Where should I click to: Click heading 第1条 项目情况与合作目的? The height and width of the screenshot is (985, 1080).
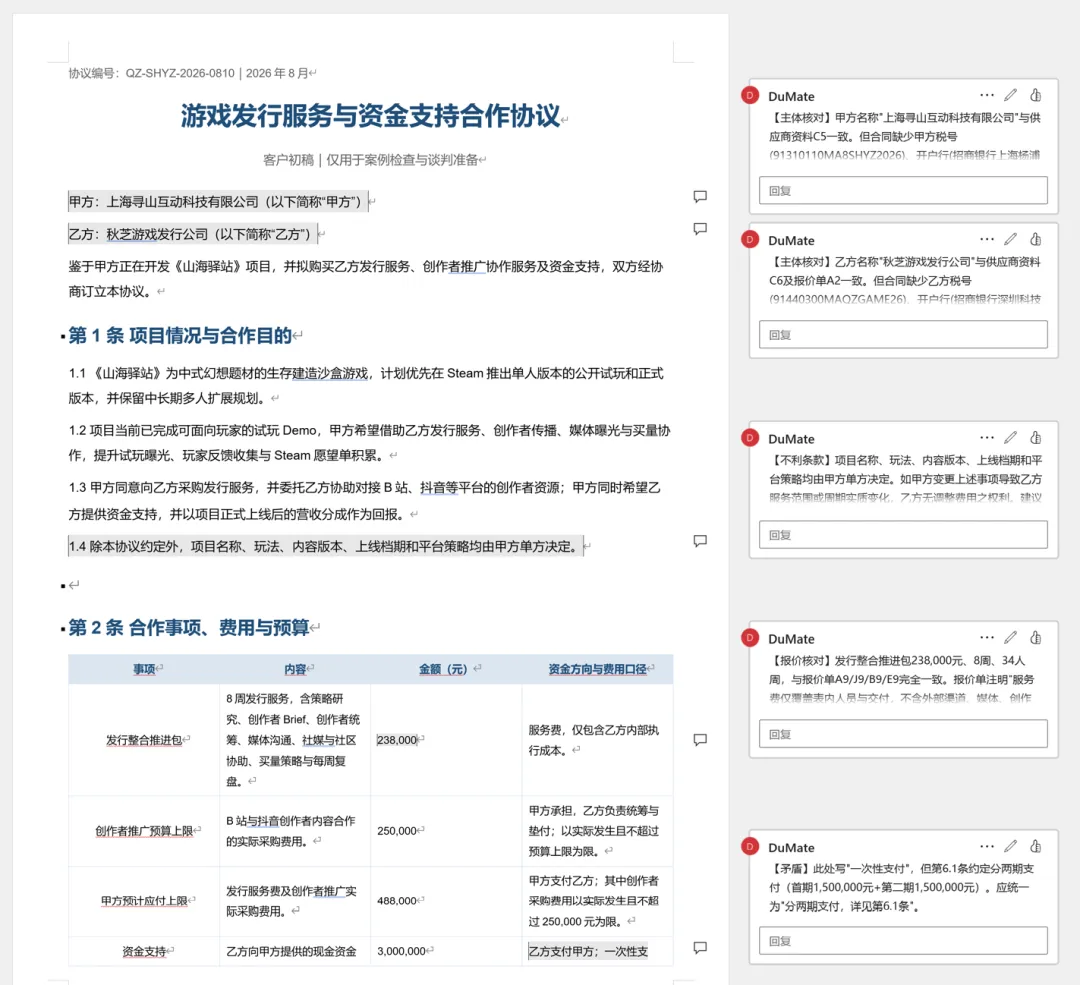[180, 335]
